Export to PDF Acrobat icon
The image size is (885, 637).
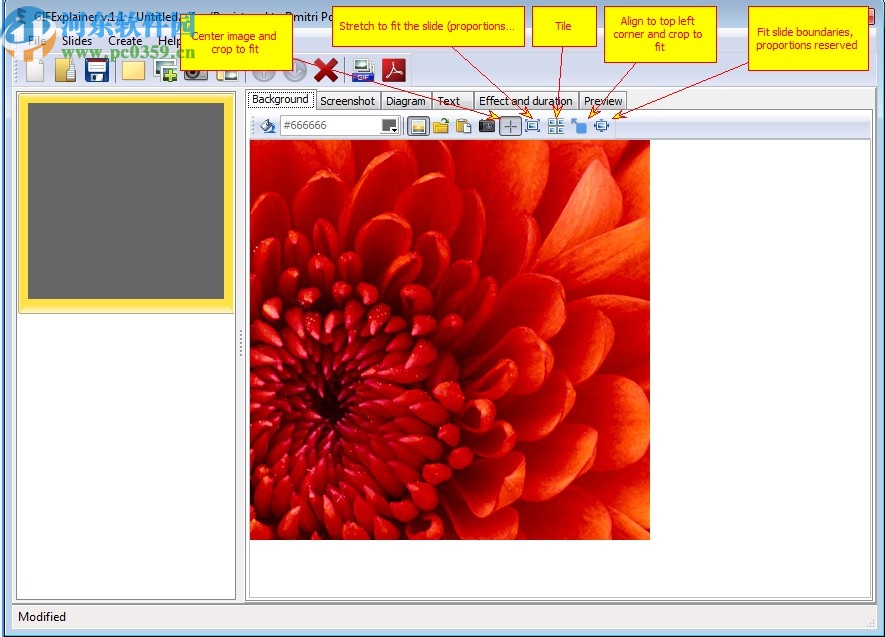click(x=394, y=71)
